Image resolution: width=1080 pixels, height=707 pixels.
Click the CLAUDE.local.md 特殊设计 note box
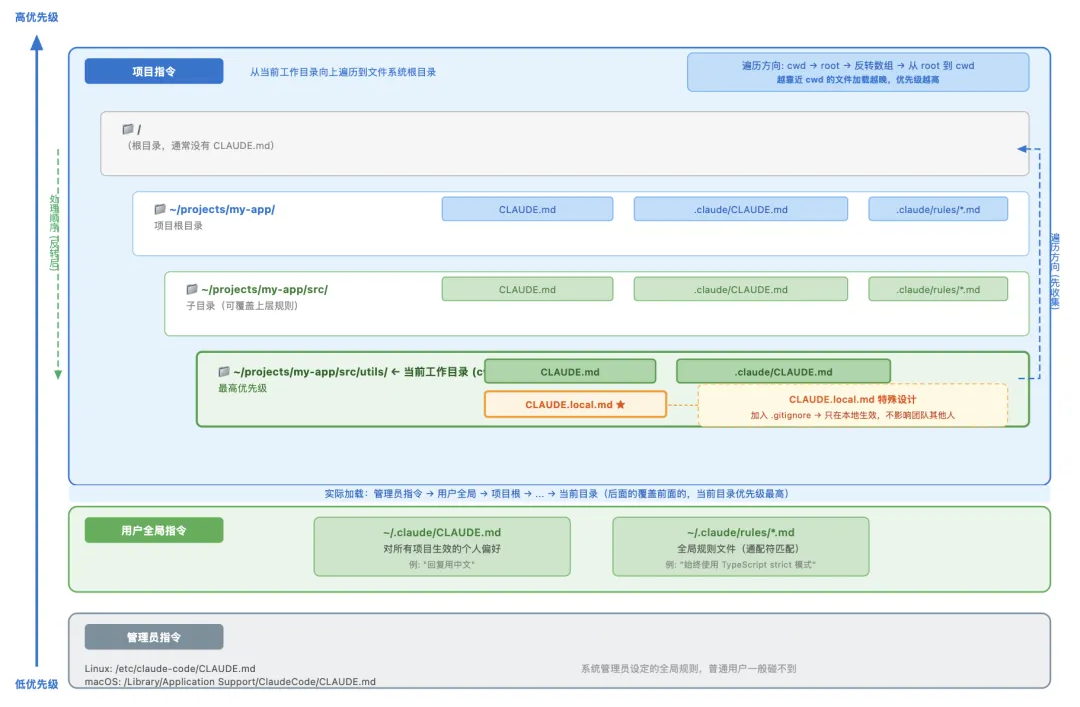point(852,405)
